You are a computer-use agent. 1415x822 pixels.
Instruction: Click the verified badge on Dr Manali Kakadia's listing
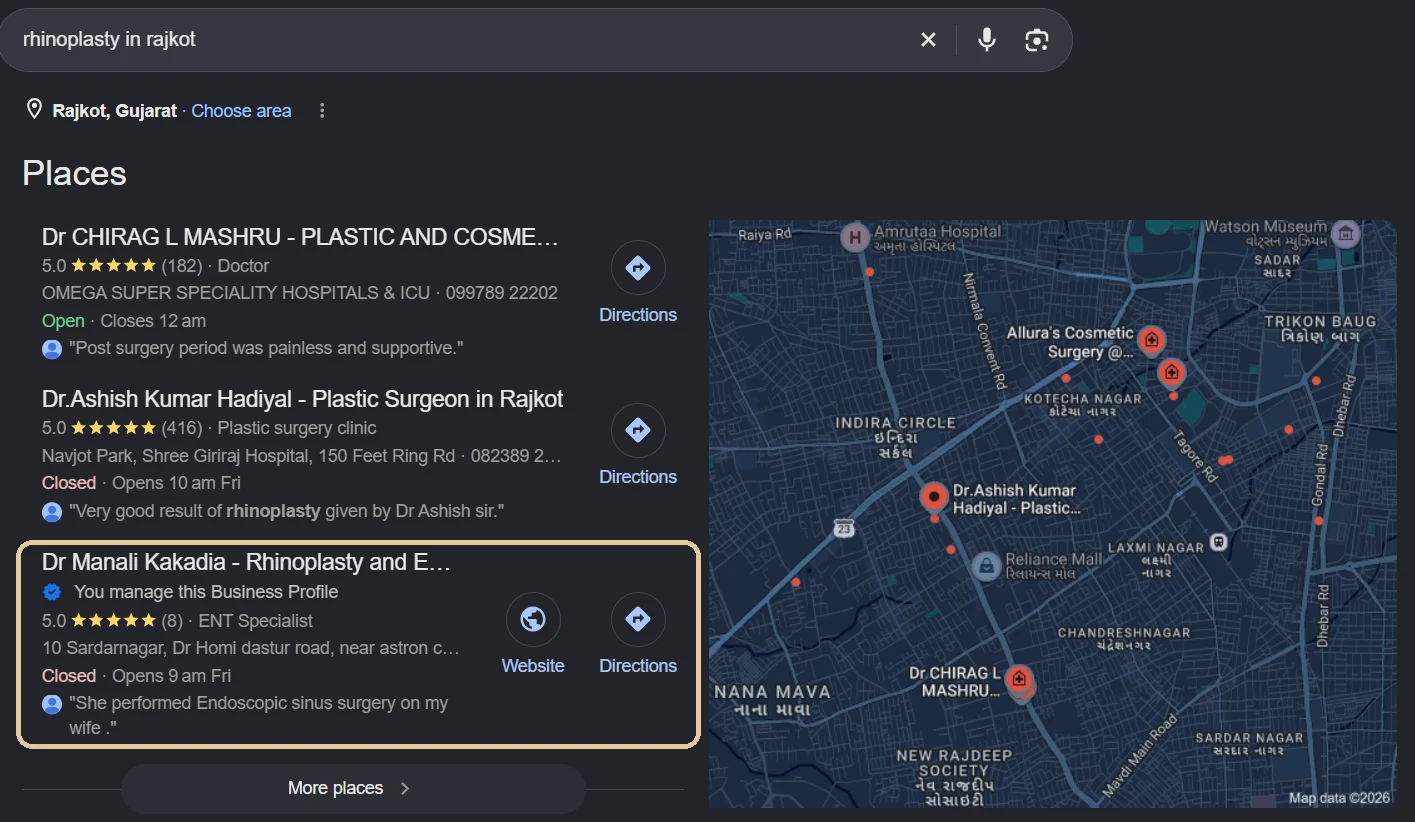[x=52, y=592]
